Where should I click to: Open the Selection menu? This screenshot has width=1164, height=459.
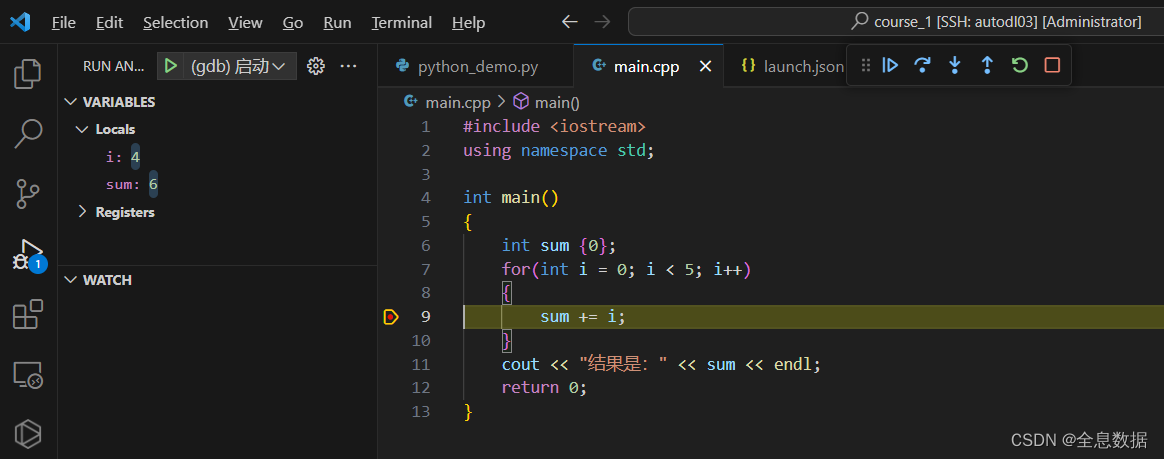[x=176, y=23]
